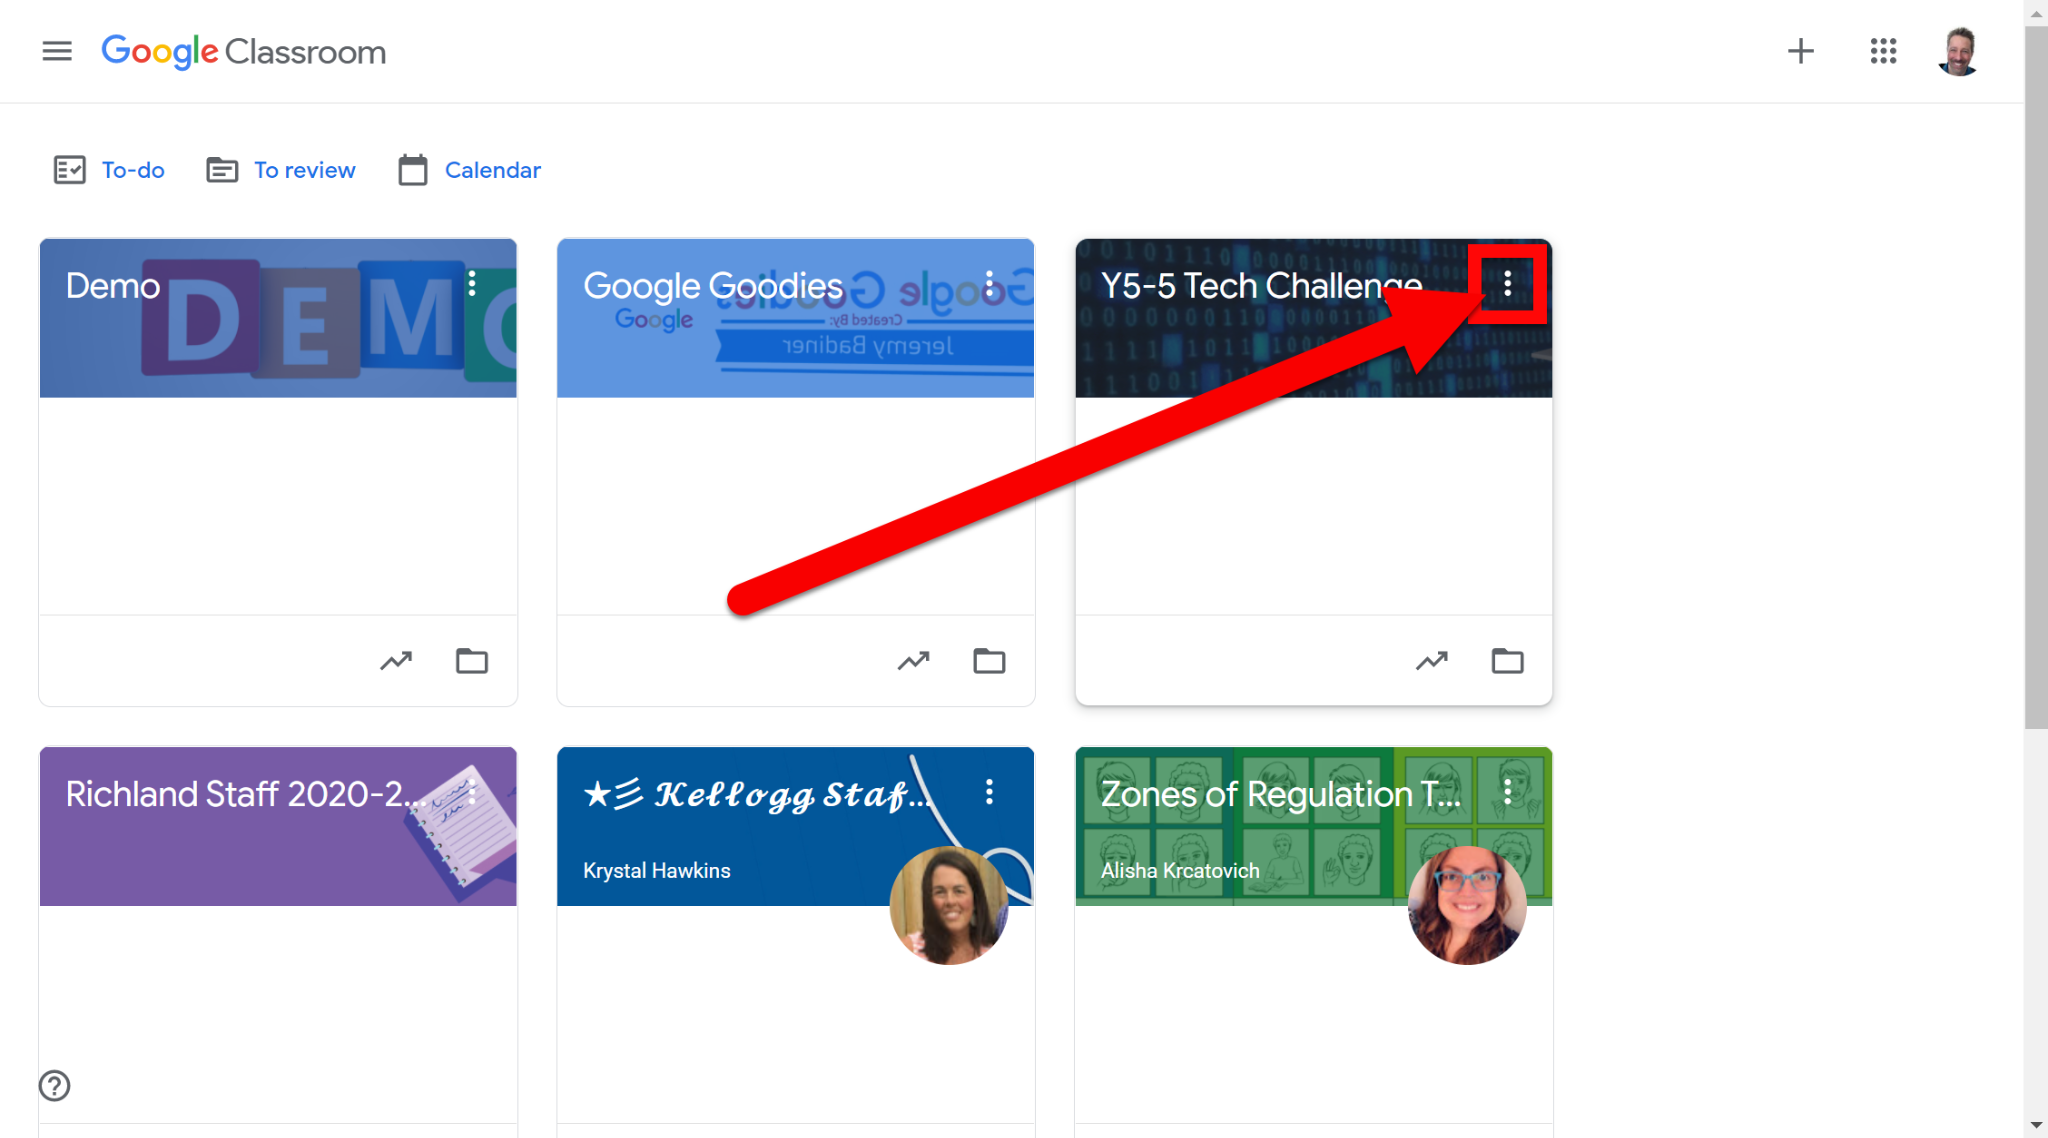Open the Drive folder for the Demo class
This screenshot has width=2048, height=1138.
(x=472, y=661)
